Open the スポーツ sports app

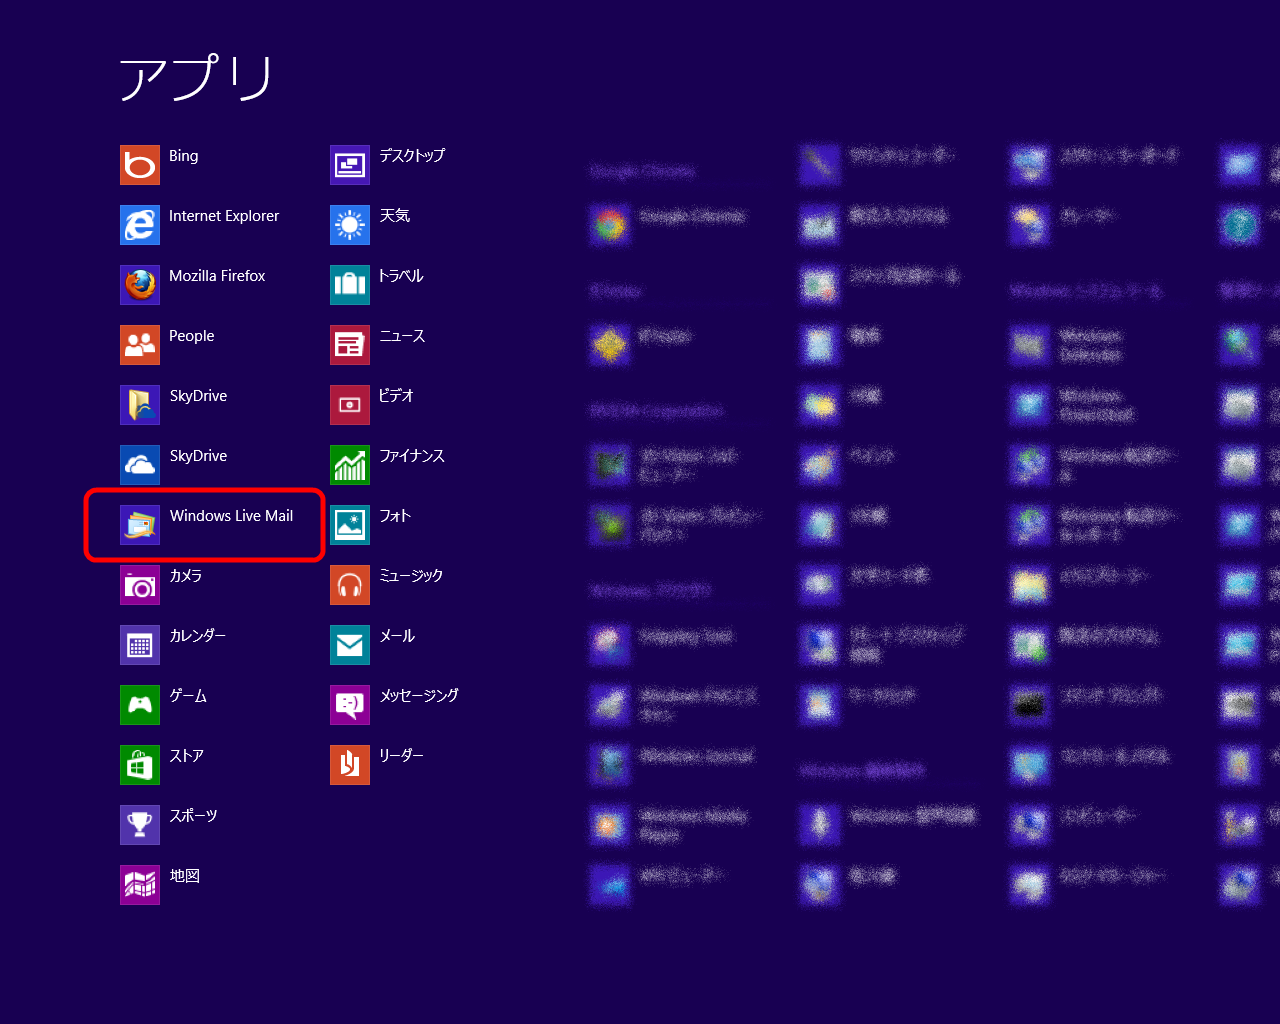140,825
